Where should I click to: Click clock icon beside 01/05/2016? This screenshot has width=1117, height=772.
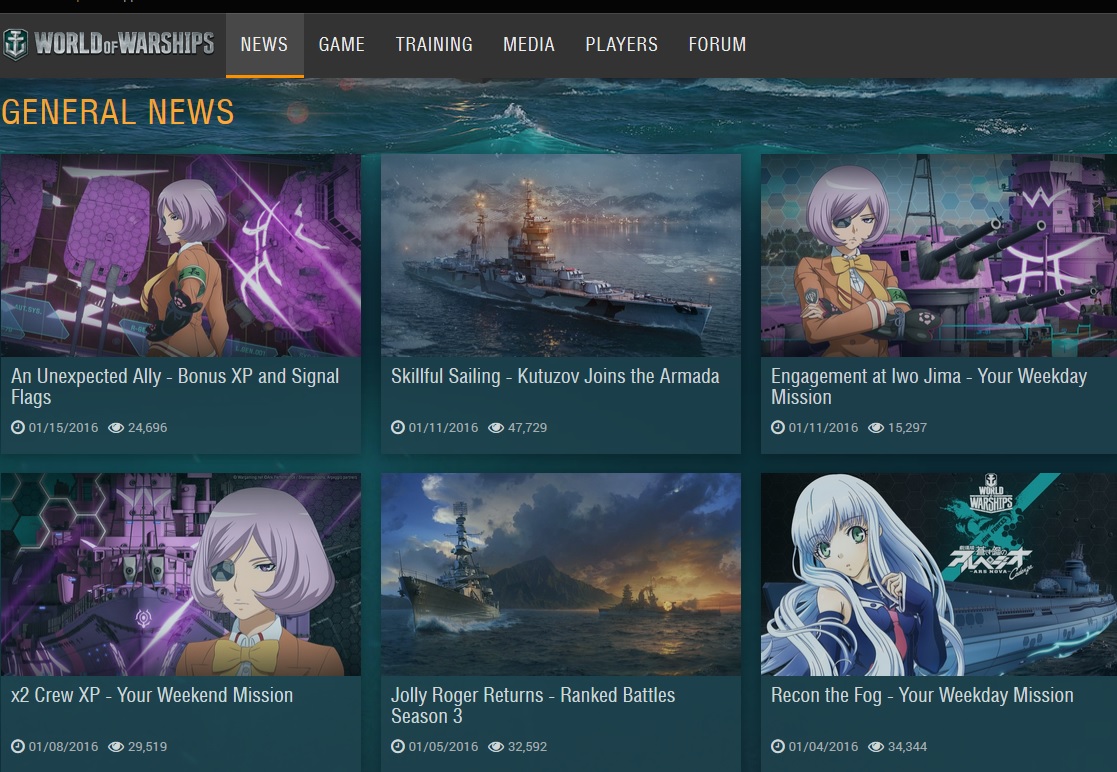[x=398, y=746]
